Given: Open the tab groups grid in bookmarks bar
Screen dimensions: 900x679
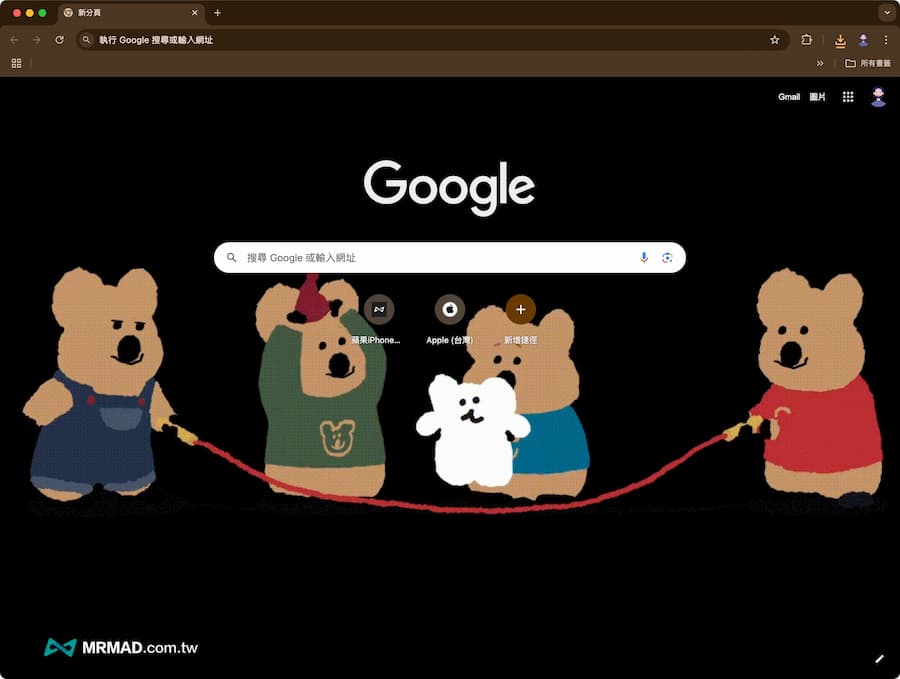Looking at the screenshot, I should coord(16,63).
